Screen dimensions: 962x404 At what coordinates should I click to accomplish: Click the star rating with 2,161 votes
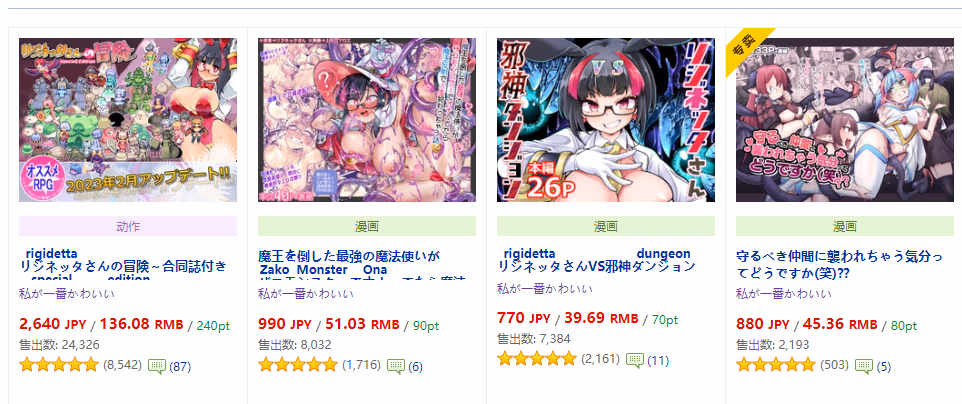[x=537, y=359]
